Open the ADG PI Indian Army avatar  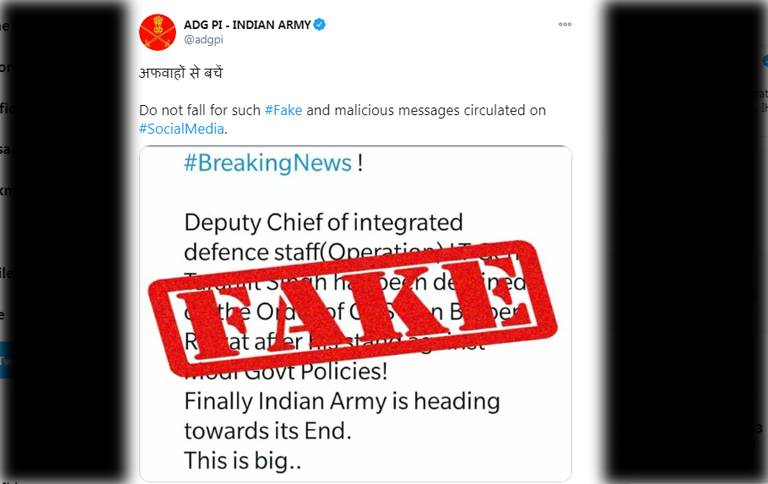157,32
